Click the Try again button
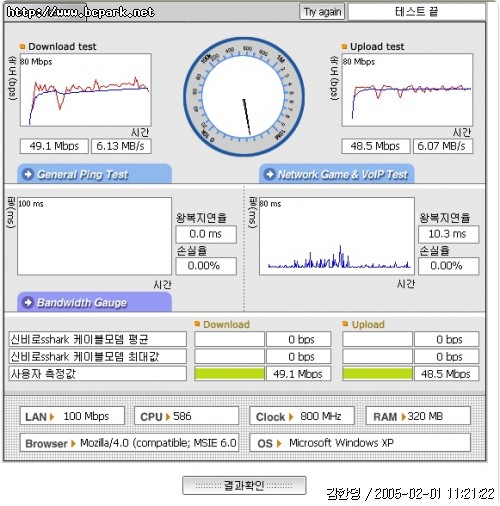Viewport: 500px width, 506px height. pos(322,12)
